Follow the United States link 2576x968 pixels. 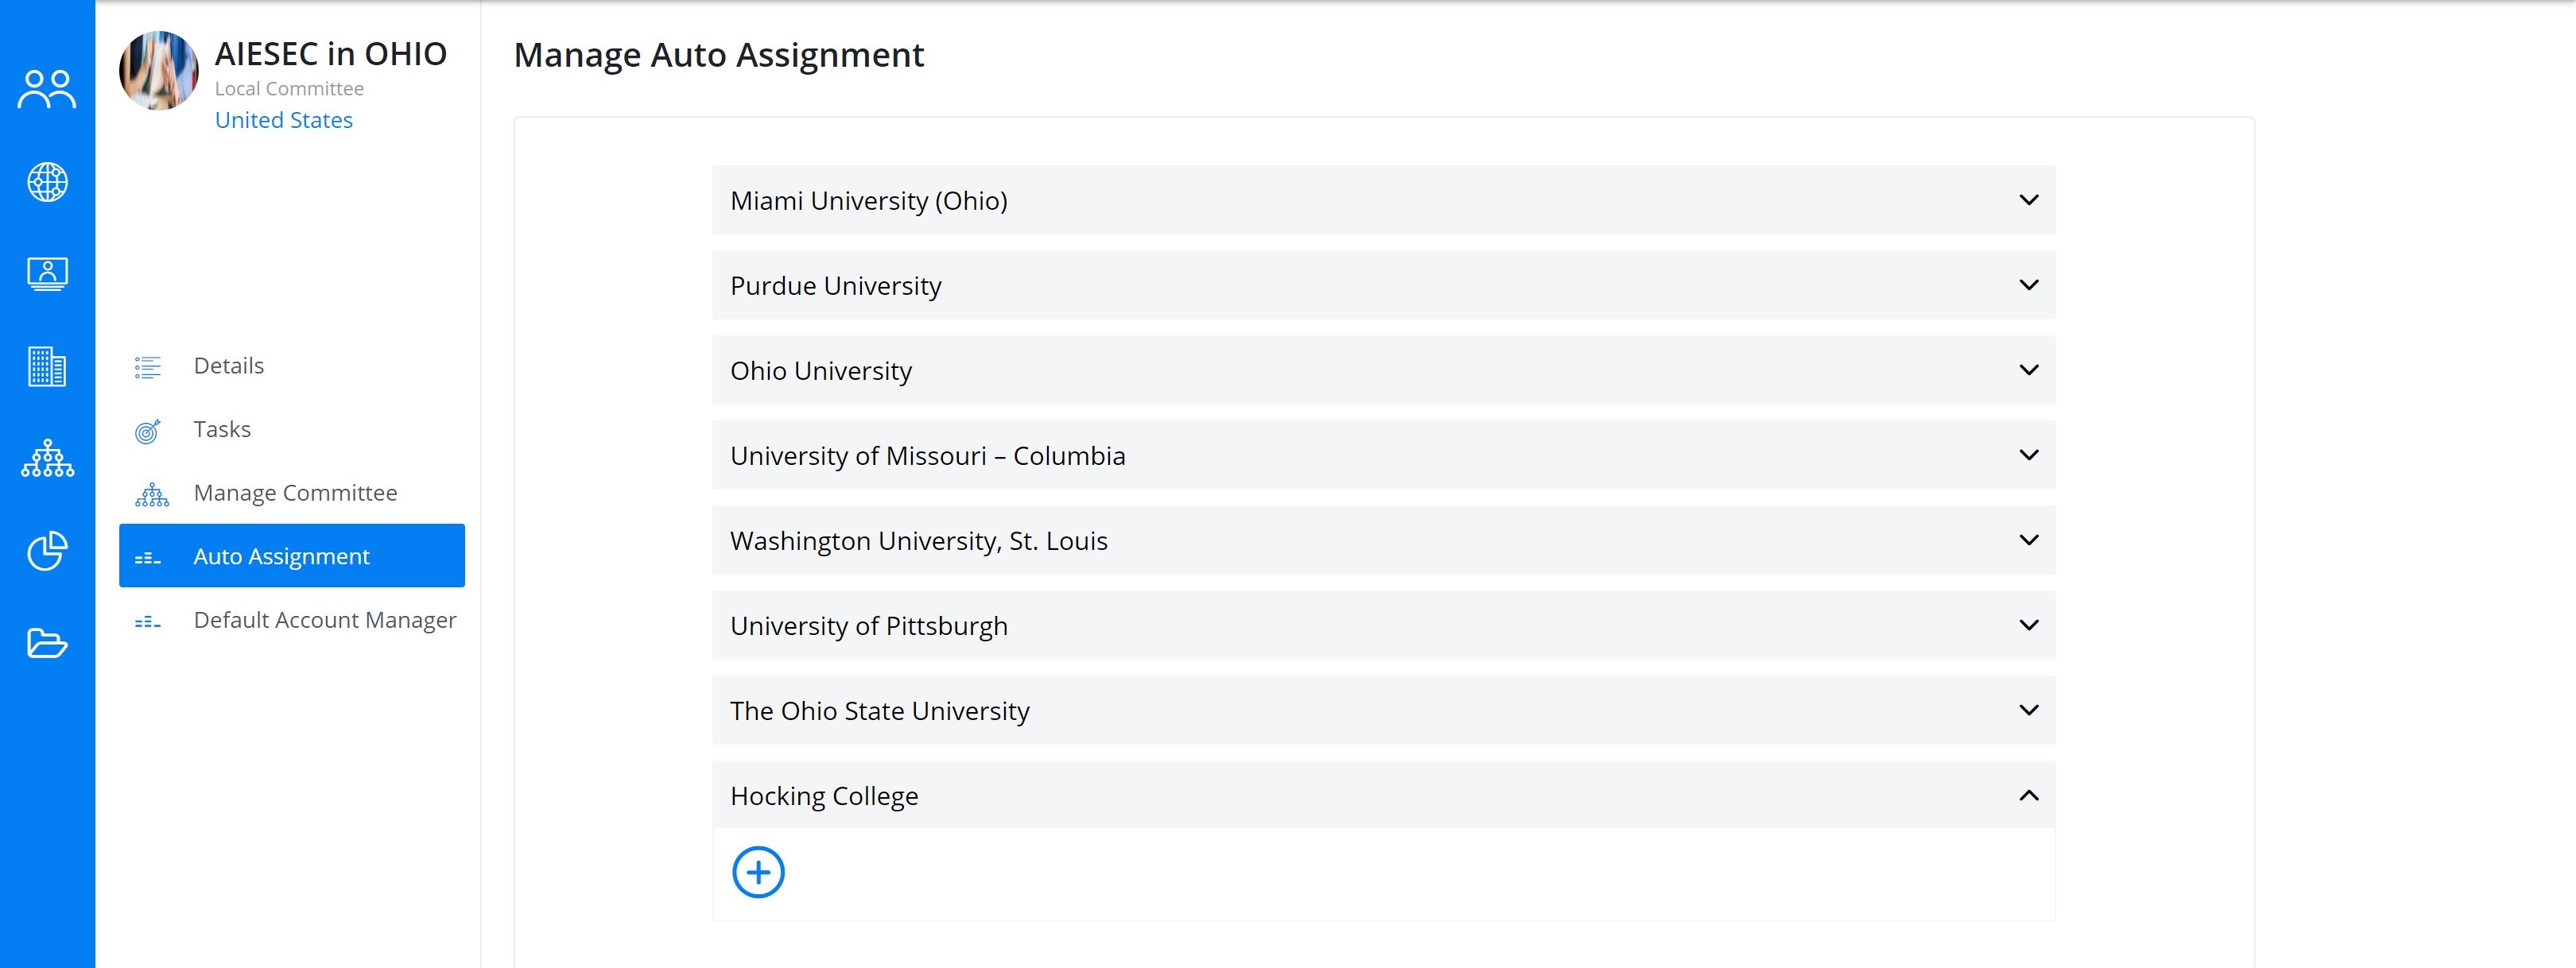coord(284,120)
